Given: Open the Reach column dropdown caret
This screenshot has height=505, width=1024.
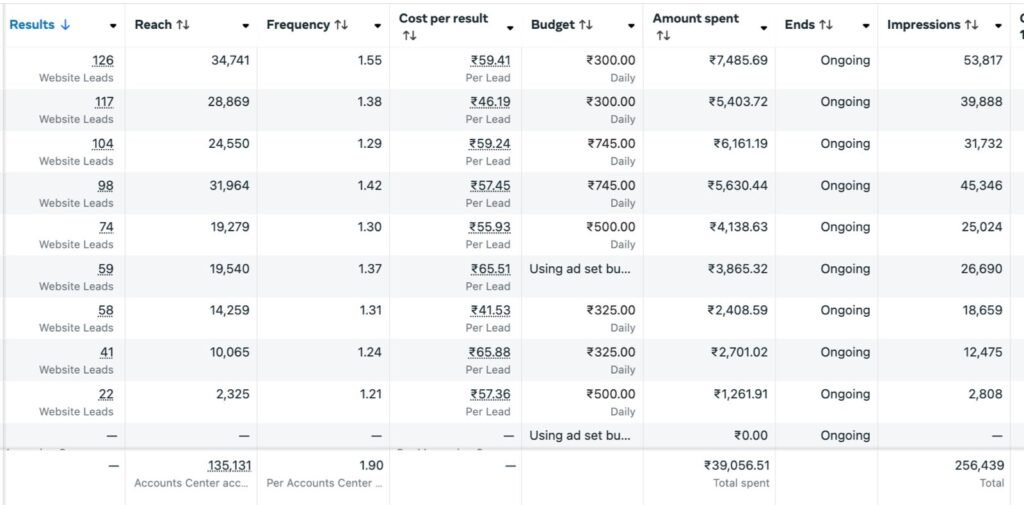Looking at the screenshot, I should (x=245, y=26).
